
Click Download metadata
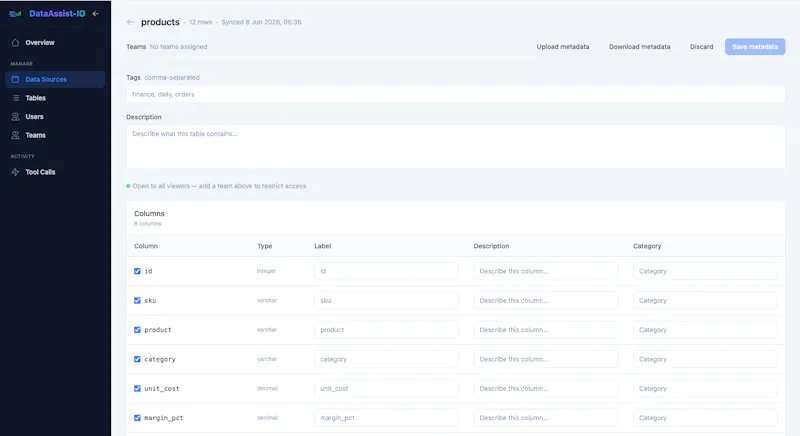pos(639,47)
